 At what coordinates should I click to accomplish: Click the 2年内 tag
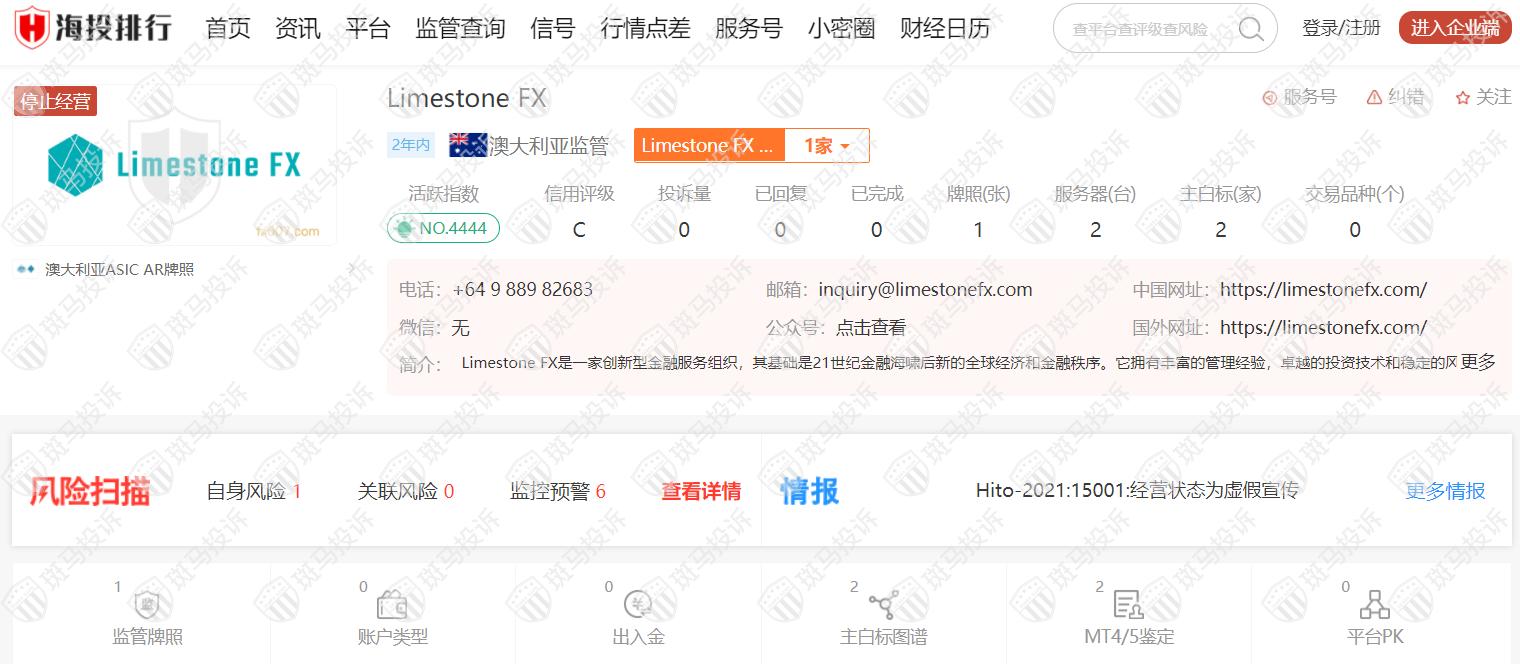[x=411, y=145]
